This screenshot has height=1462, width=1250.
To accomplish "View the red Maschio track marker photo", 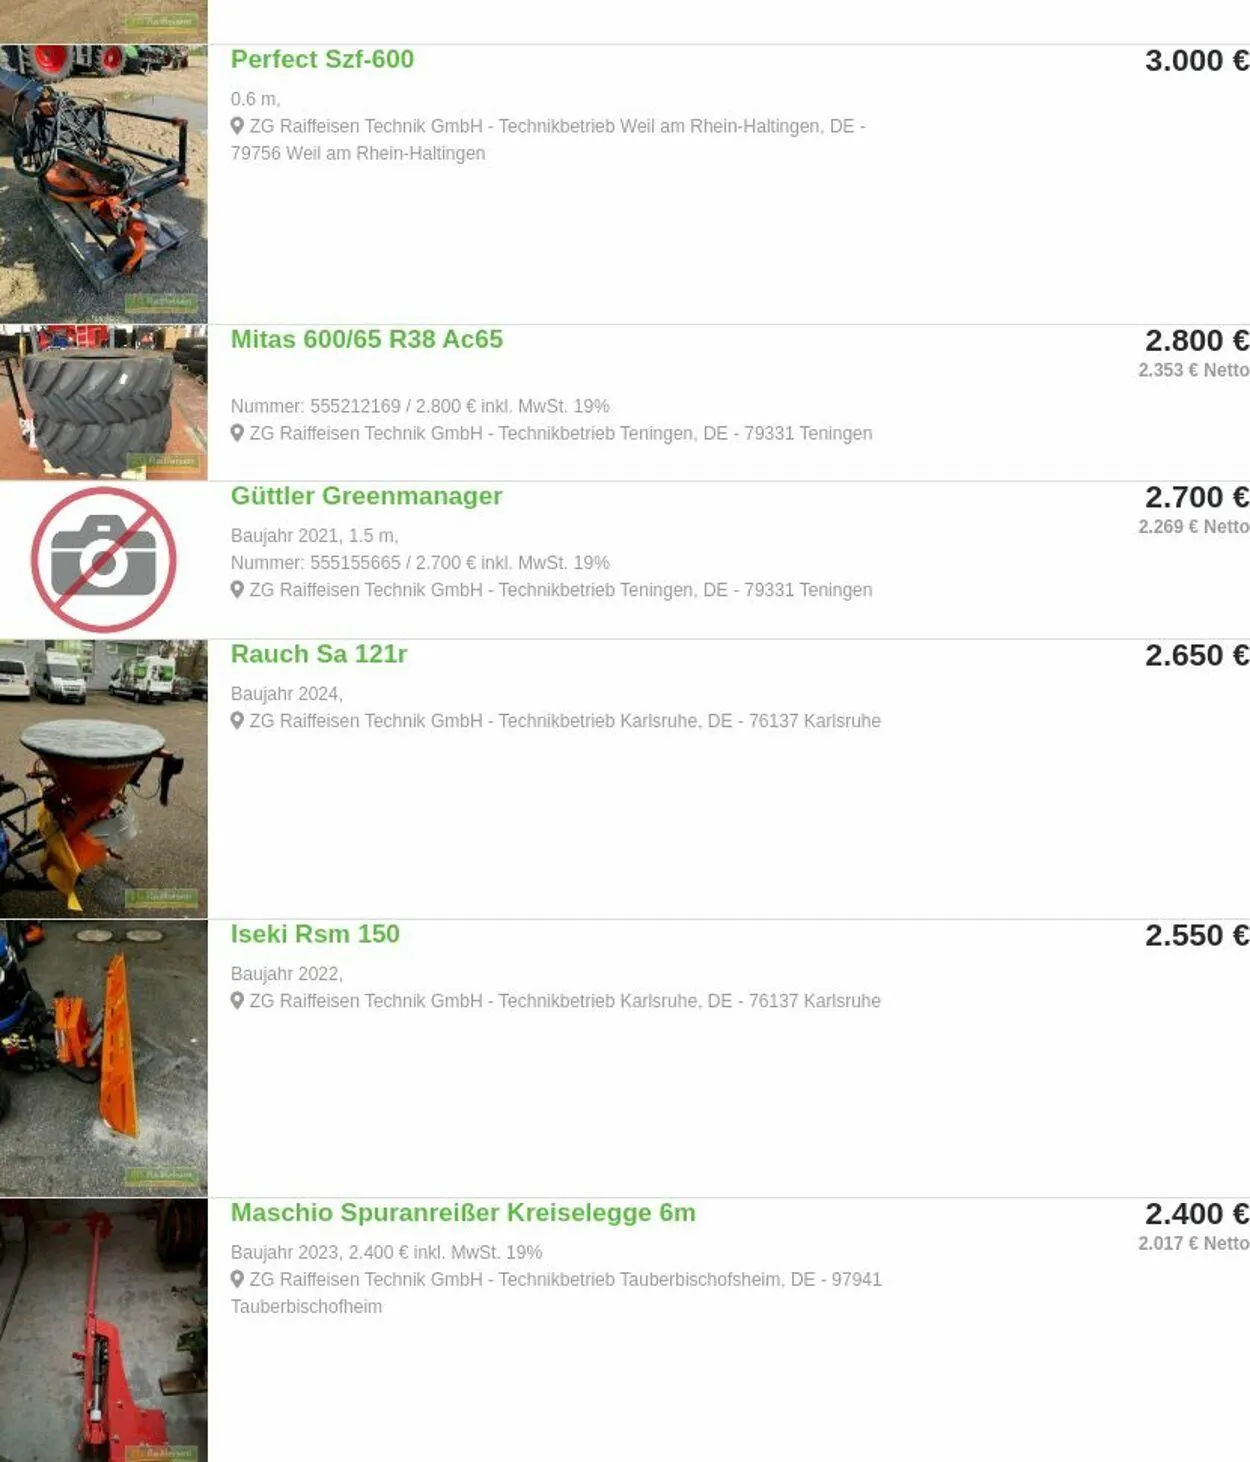I will 104,1330.
